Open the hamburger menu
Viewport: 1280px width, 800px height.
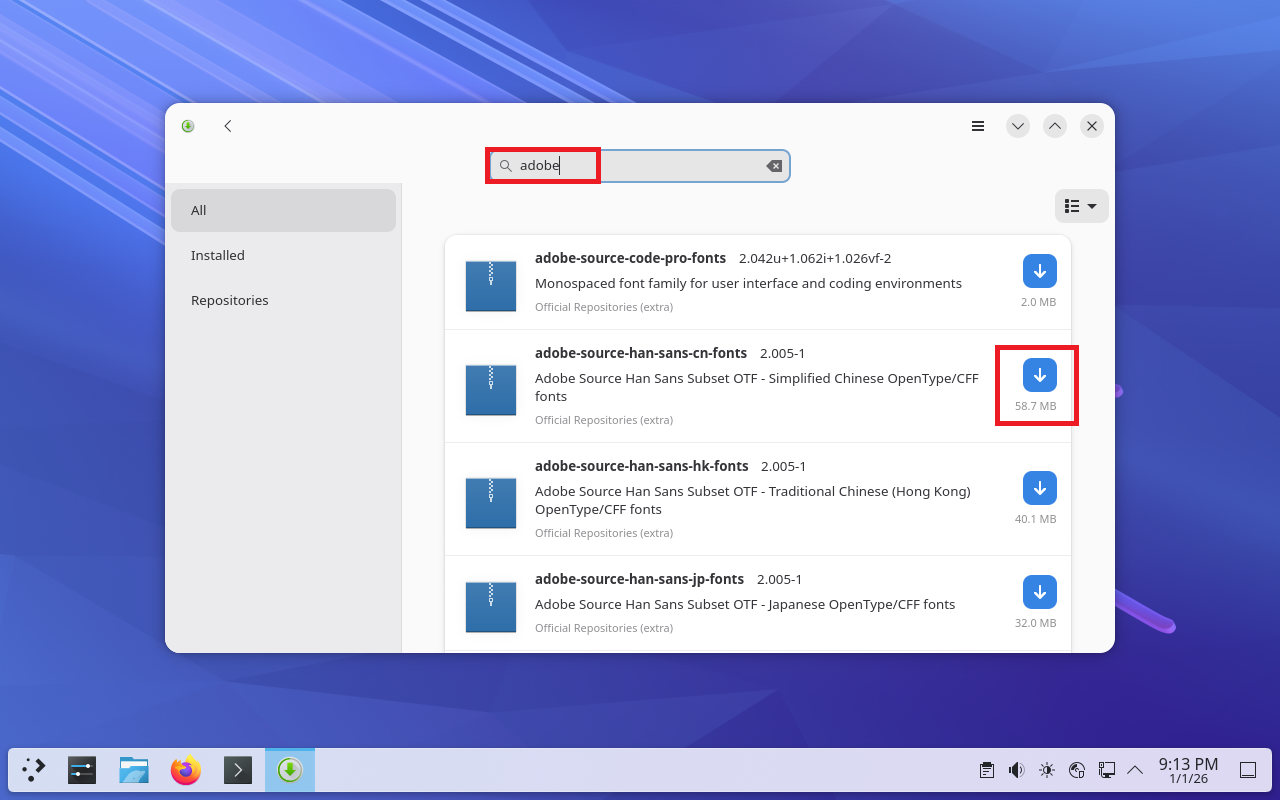(978, 126)
